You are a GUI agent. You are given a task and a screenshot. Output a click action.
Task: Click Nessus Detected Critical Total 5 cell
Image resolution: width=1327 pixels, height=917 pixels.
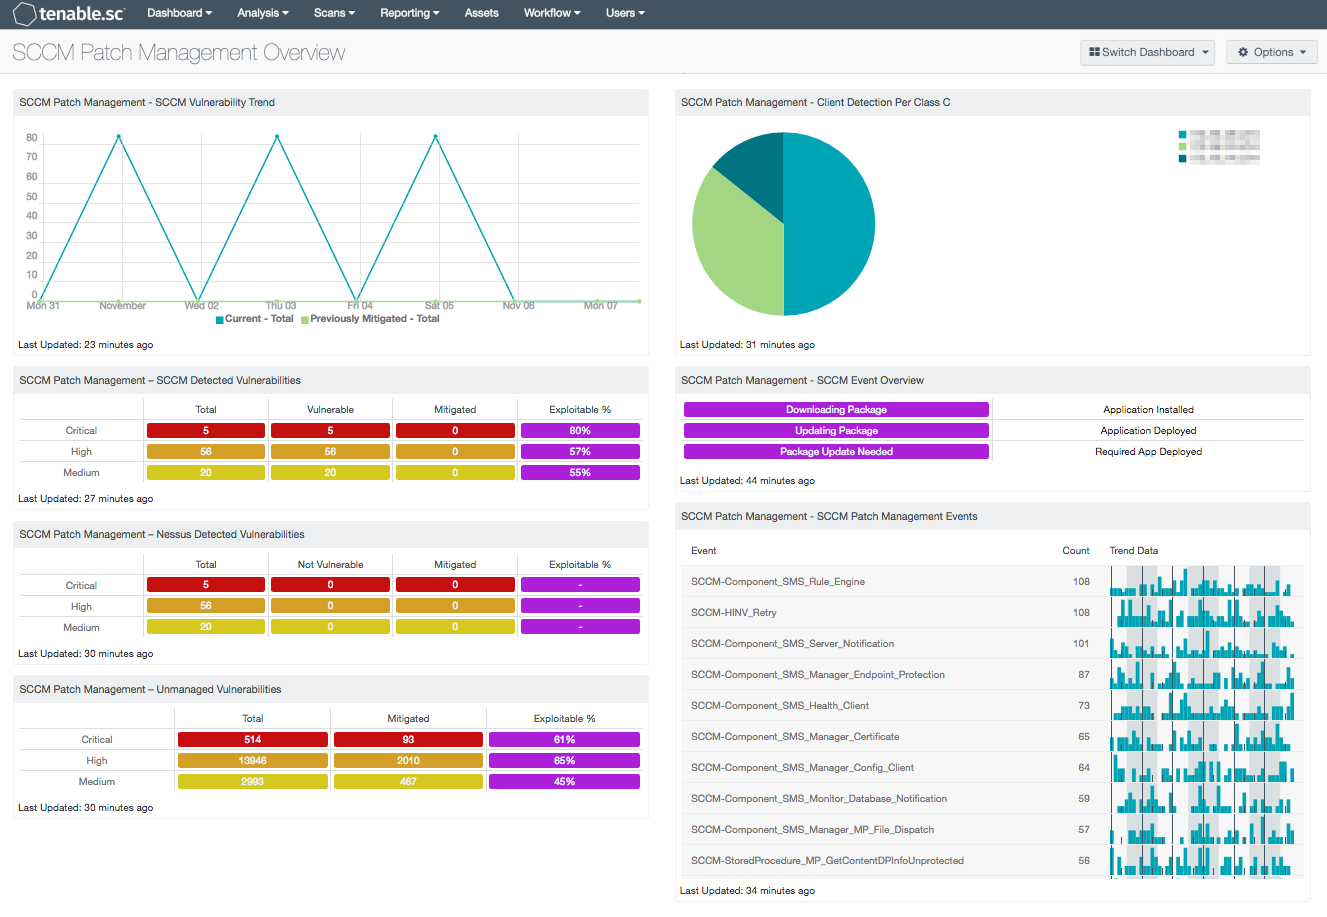[206, 585]
